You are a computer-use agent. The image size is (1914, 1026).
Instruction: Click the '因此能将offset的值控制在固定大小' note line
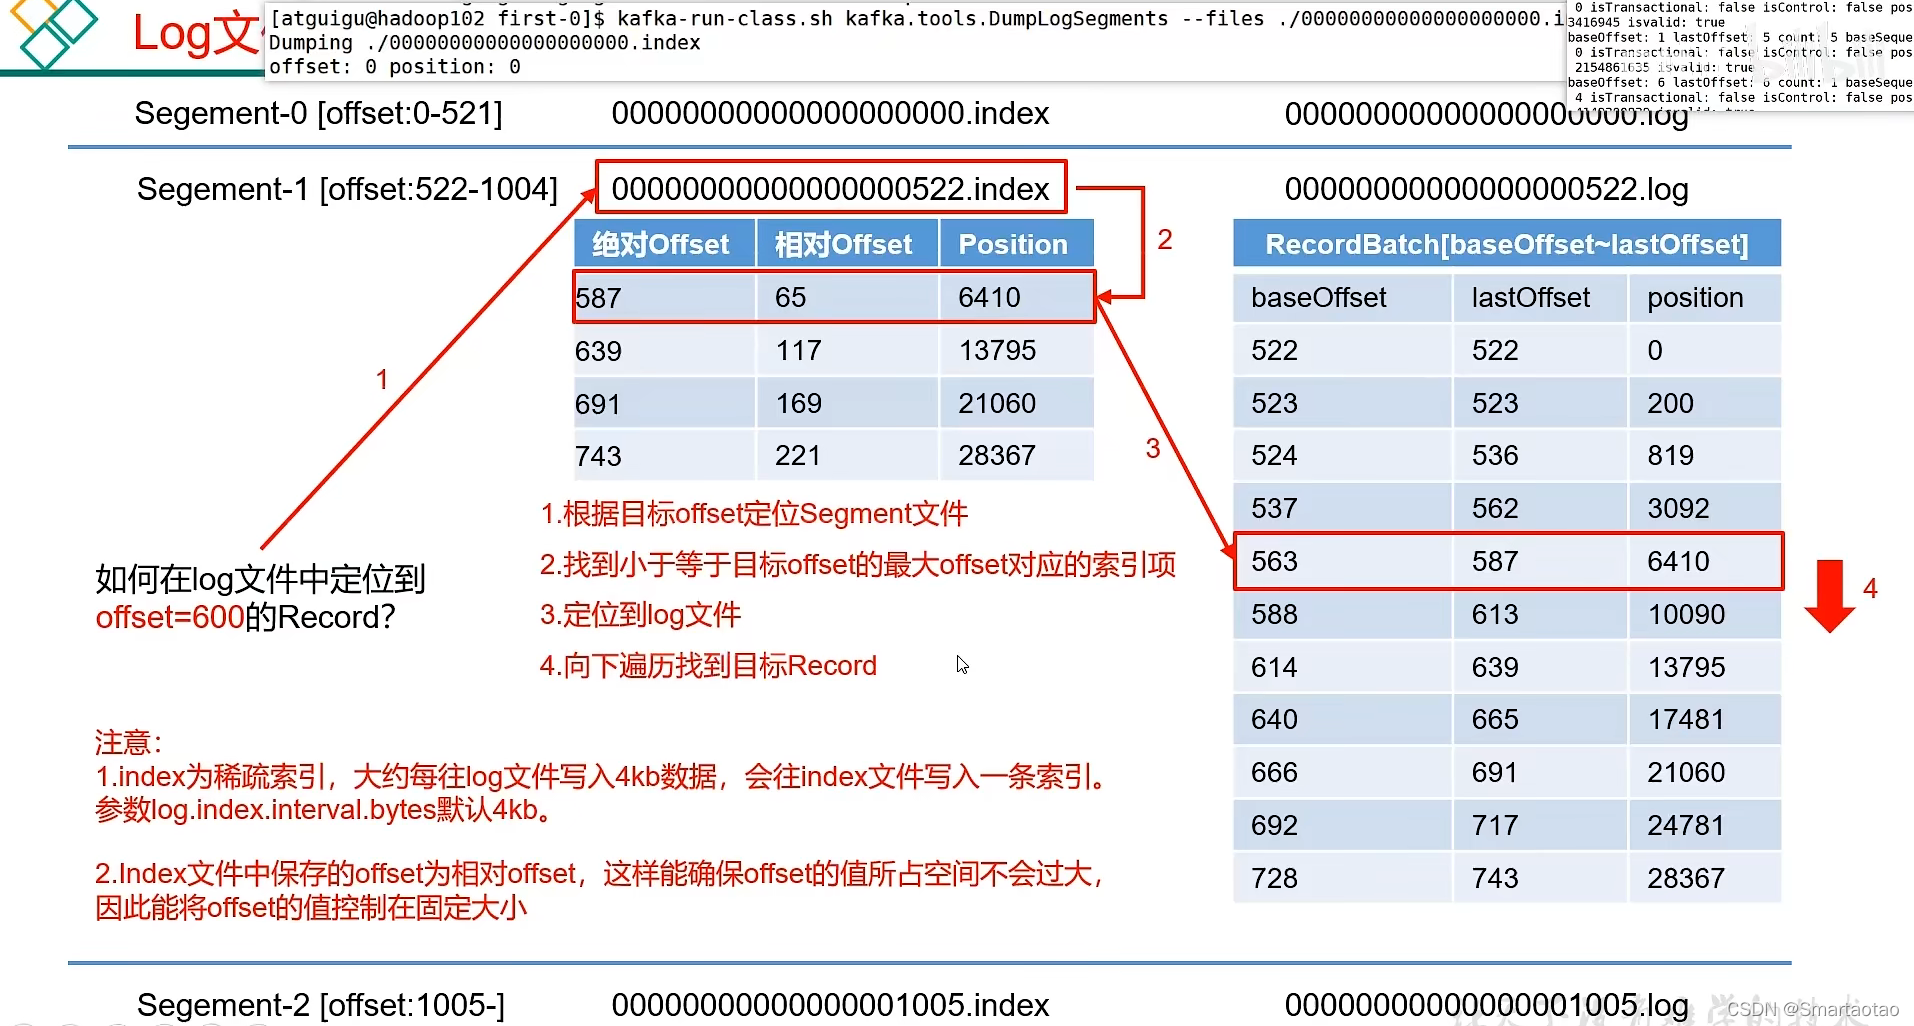pos(311,908)
